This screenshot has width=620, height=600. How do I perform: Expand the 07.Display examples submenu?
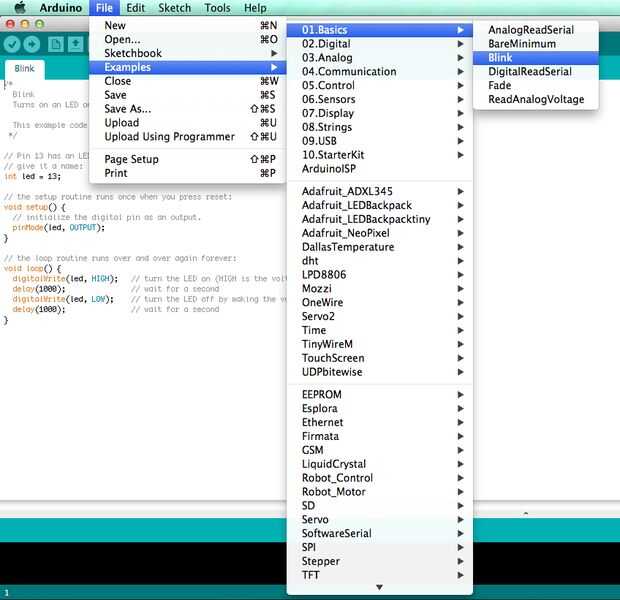[x=379, y=113]
